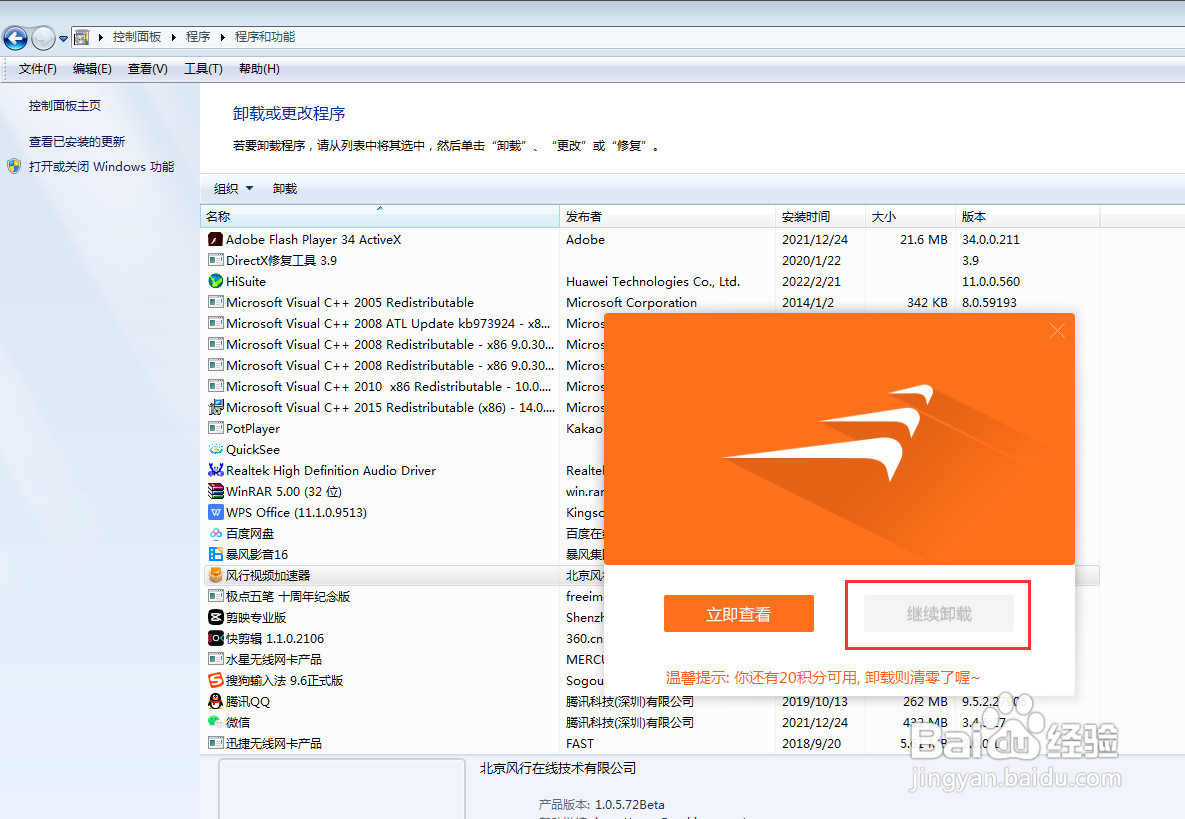The image size is (1185, 819).
Task: Open the recent pages dropdown arrow
Action: click(x=63, y=38)
